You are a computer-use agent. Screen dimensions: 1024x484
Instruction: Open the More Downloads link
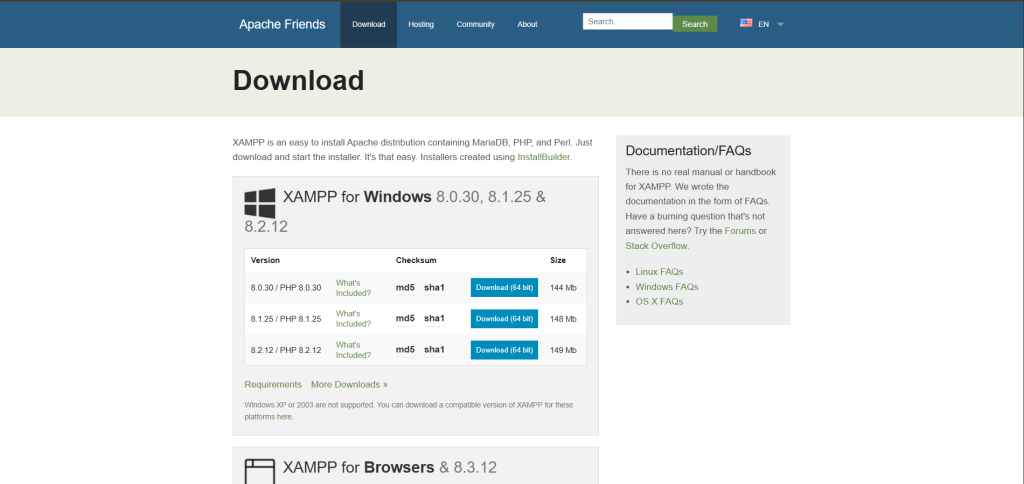(349, 385)
